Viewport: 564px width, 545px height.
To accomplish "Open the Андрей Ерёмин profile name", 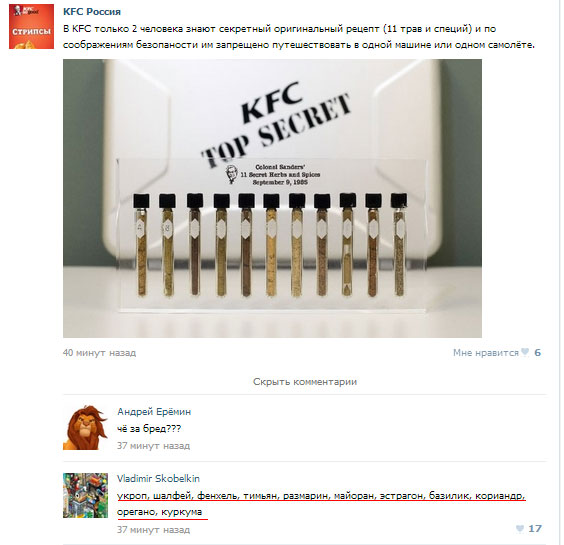I will [154, 412].
